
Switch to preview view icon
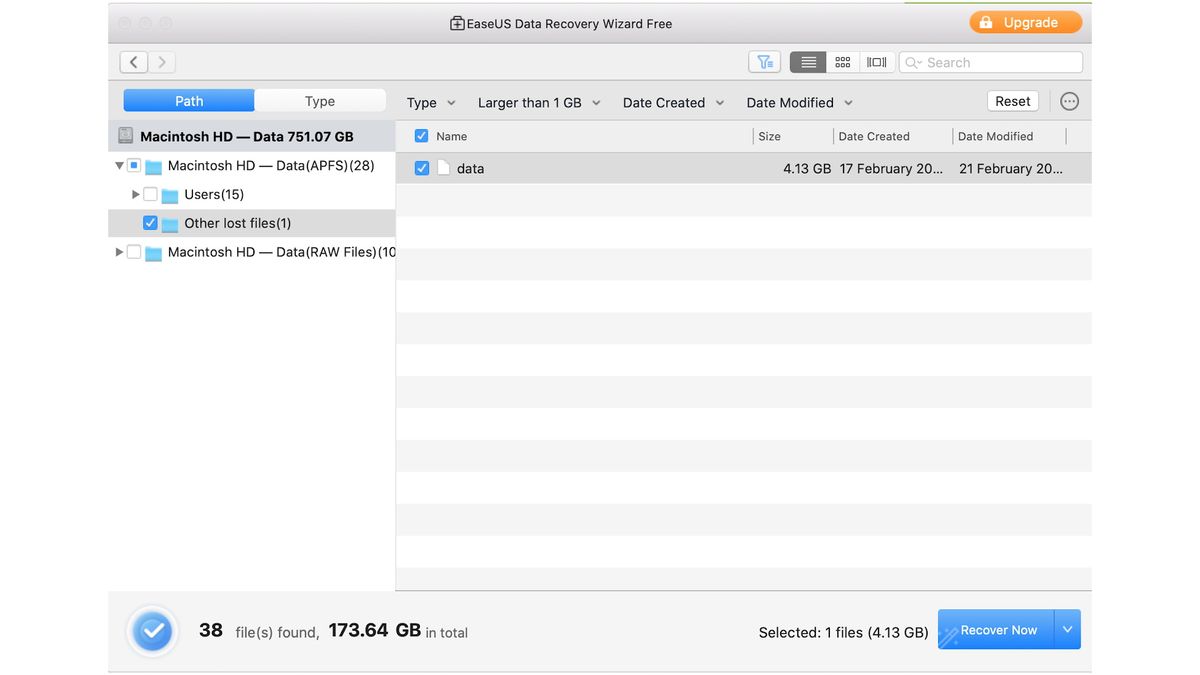[876, 61]
